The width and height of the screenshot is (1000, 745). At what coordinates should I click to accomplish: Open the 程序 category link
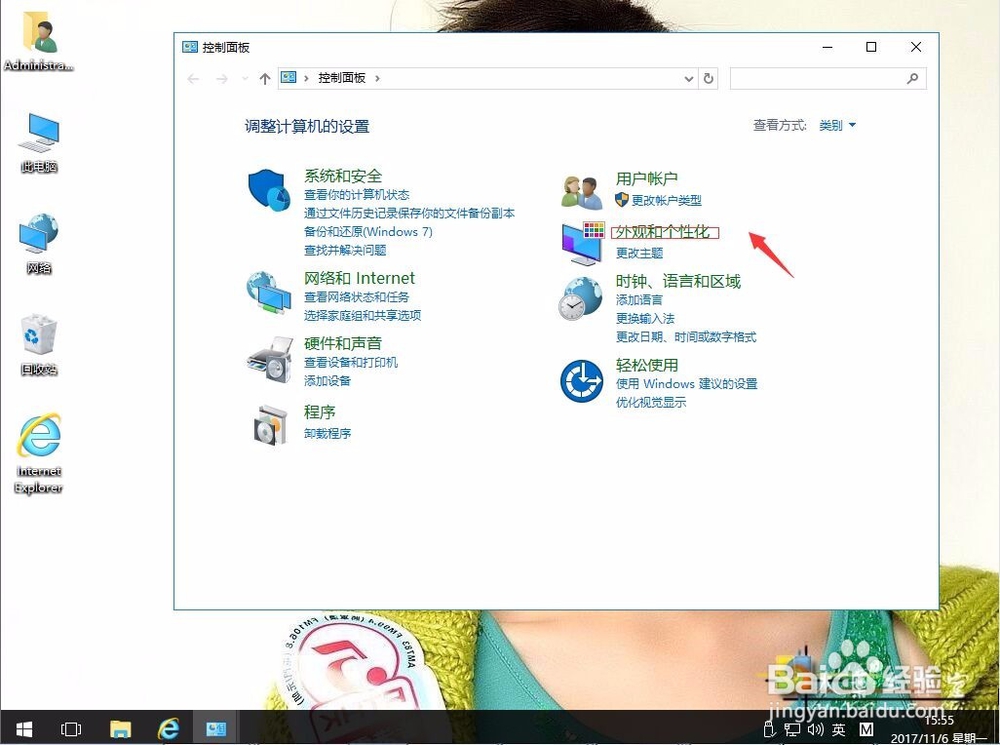(320, 412)
